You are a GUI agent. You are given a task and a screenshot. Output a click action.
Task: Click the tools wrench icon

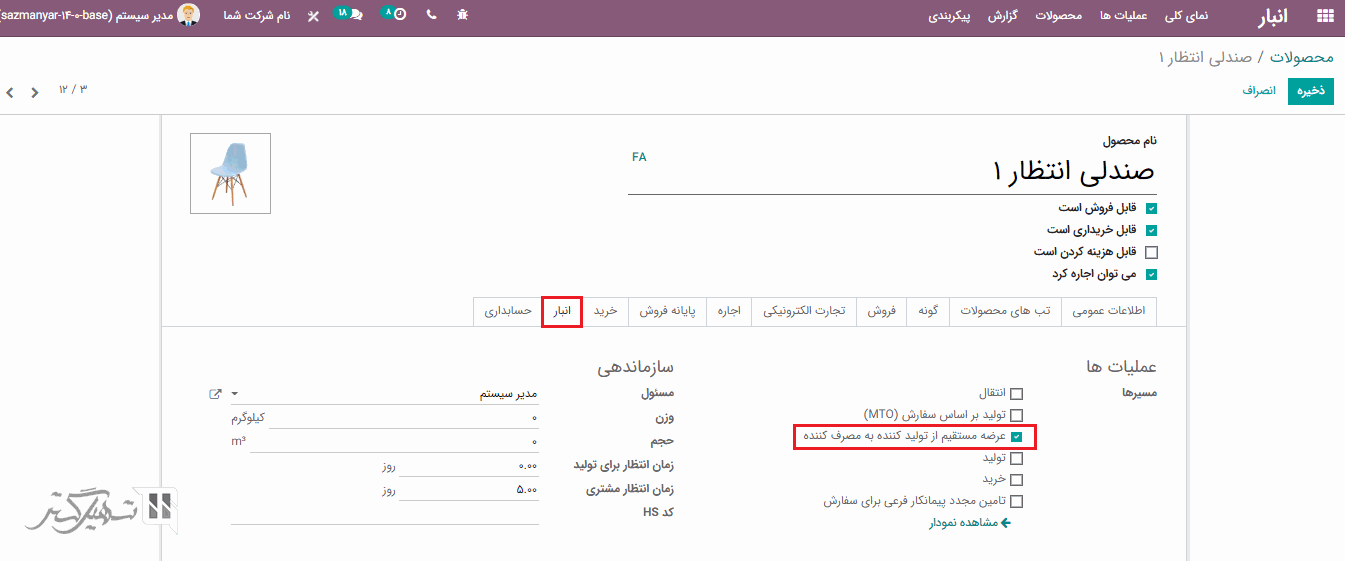pyautogui.click(x=314, y=16)
